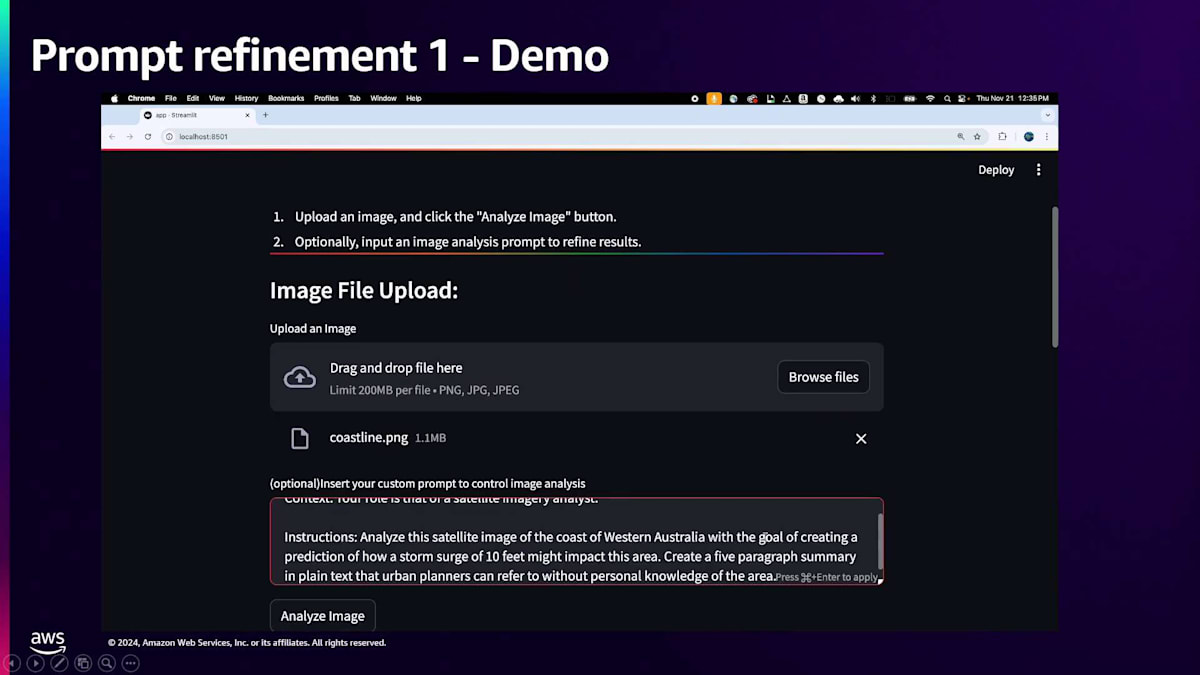The width and height of the screenshot is (1200, 675).
Task: Click the browser forward arrow
Action: point(129,136)
